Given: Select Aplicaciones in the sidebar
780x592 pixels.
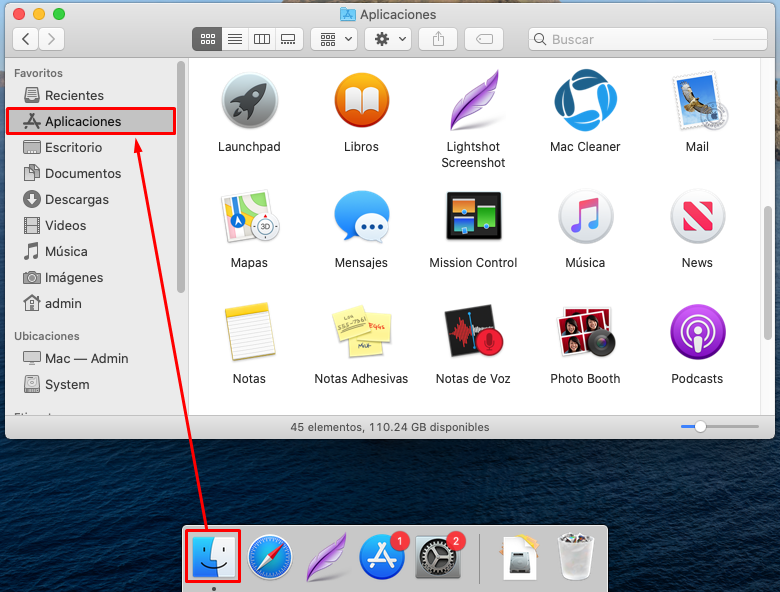Looking at the screenshot, I should pyautogui.click(x=91, y=121).
